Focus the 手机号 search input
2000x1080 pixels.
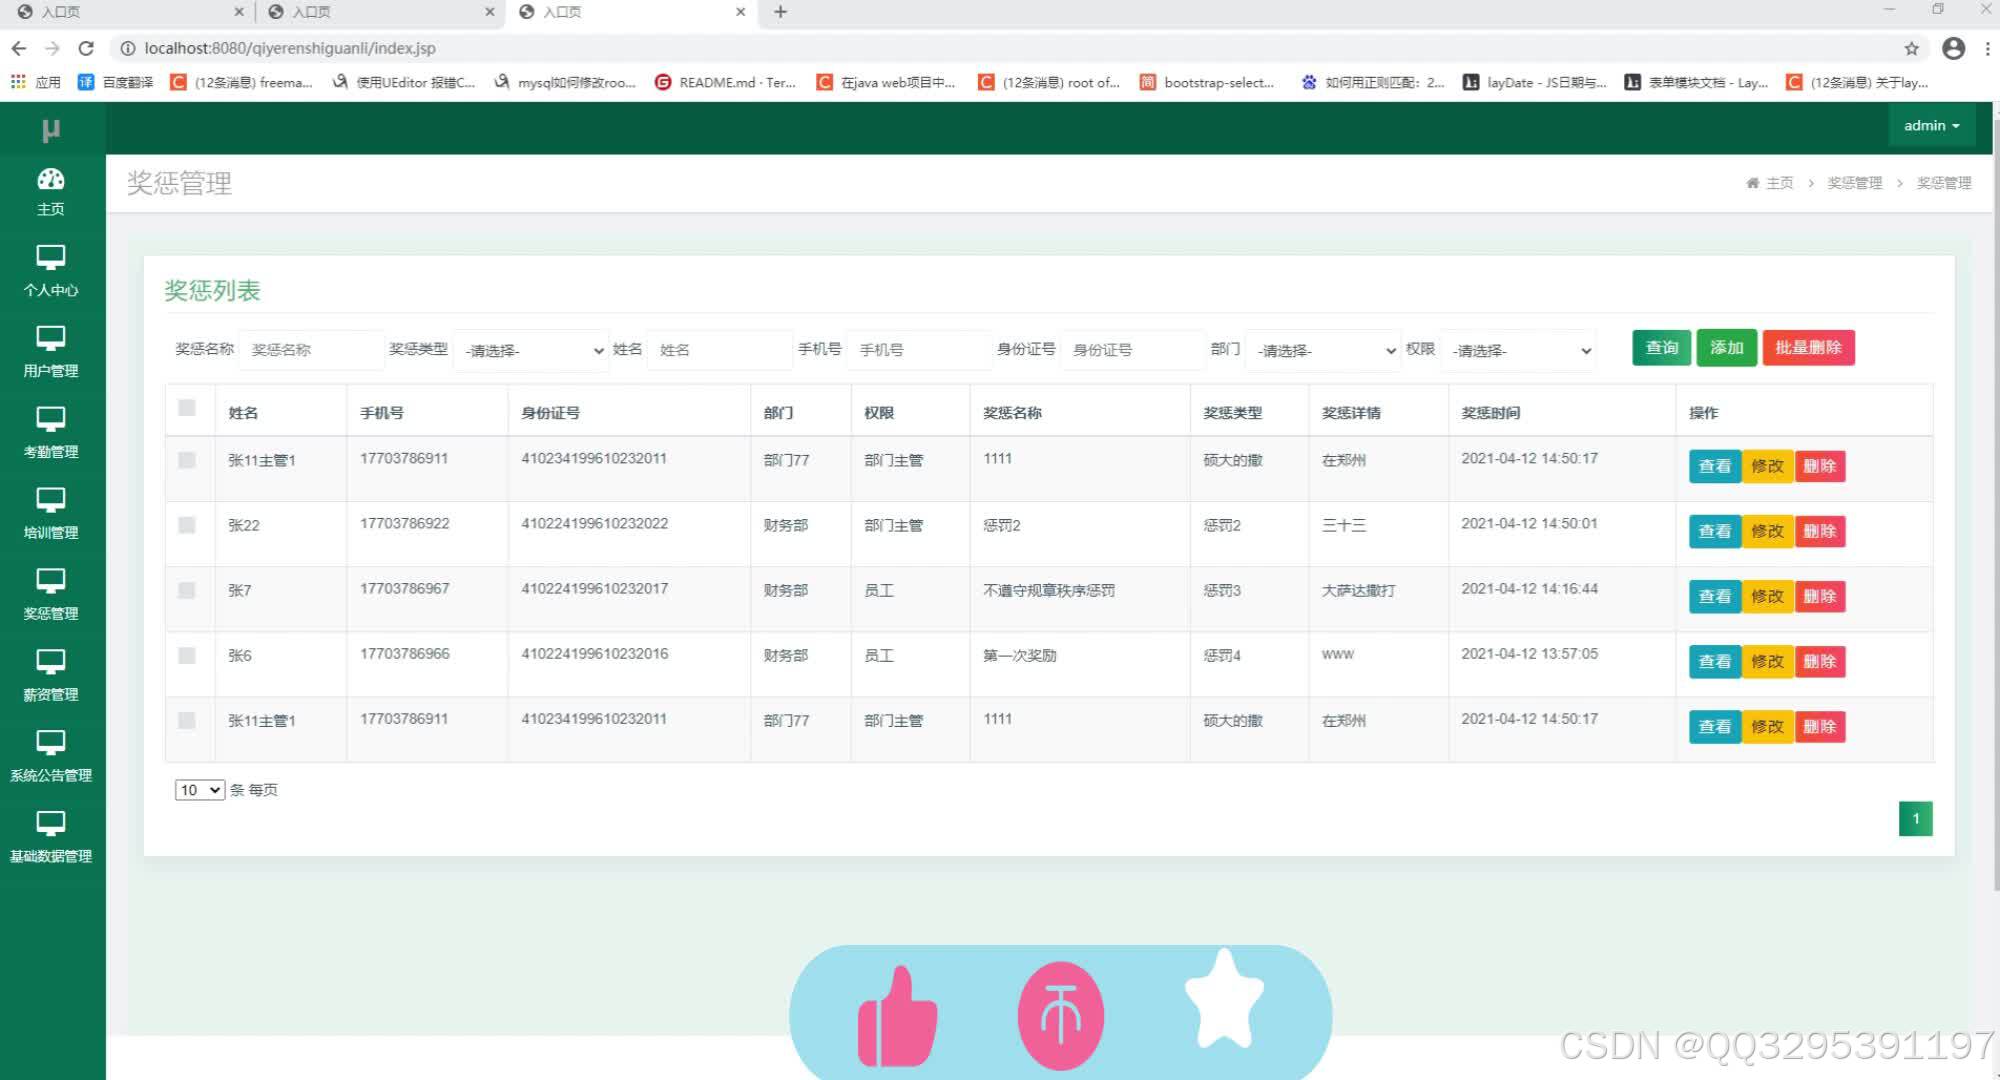pos(918,350)
